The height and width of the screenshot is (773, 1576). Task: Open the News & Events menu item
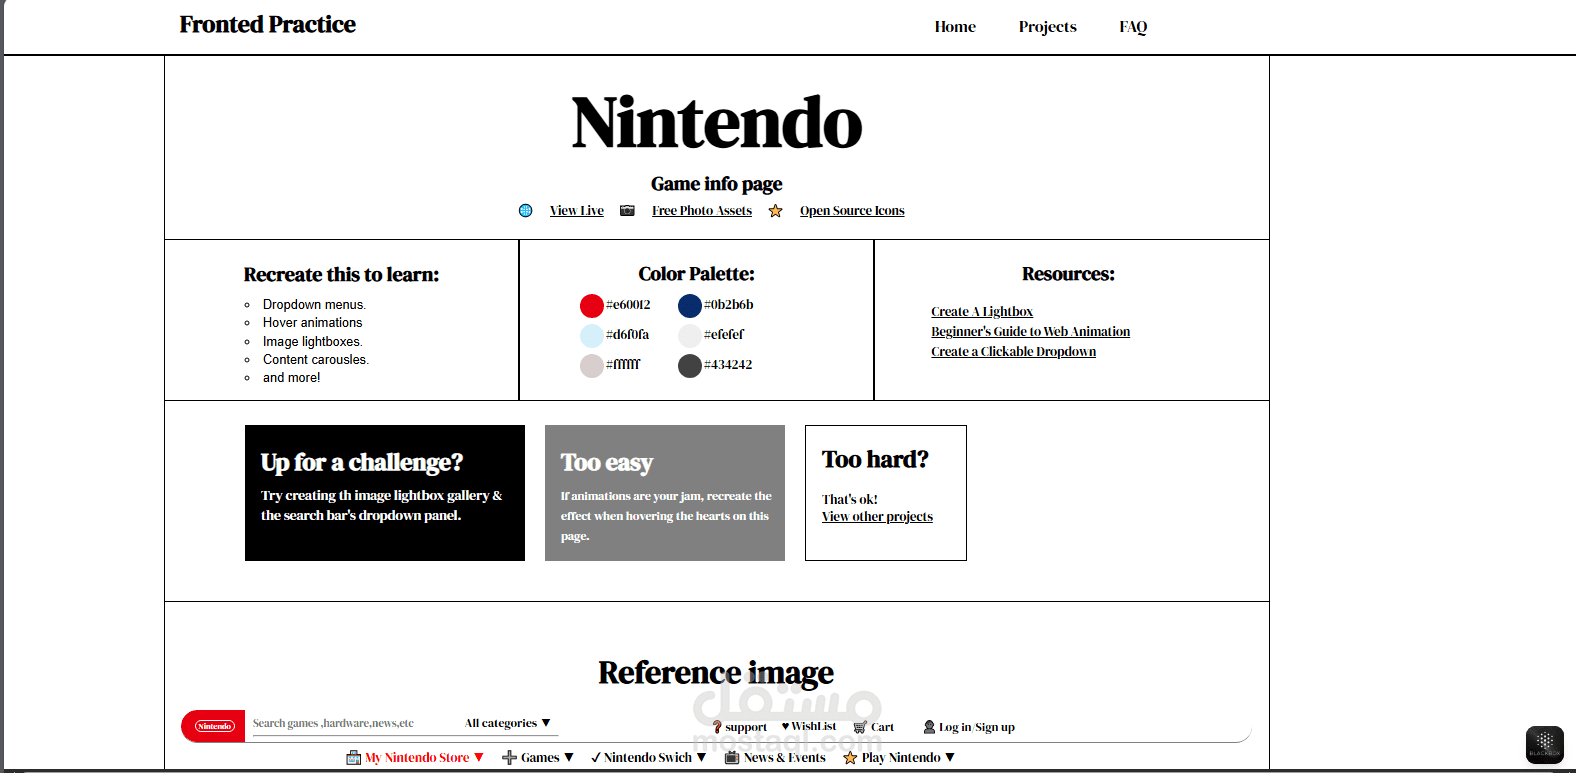point(785,757)
